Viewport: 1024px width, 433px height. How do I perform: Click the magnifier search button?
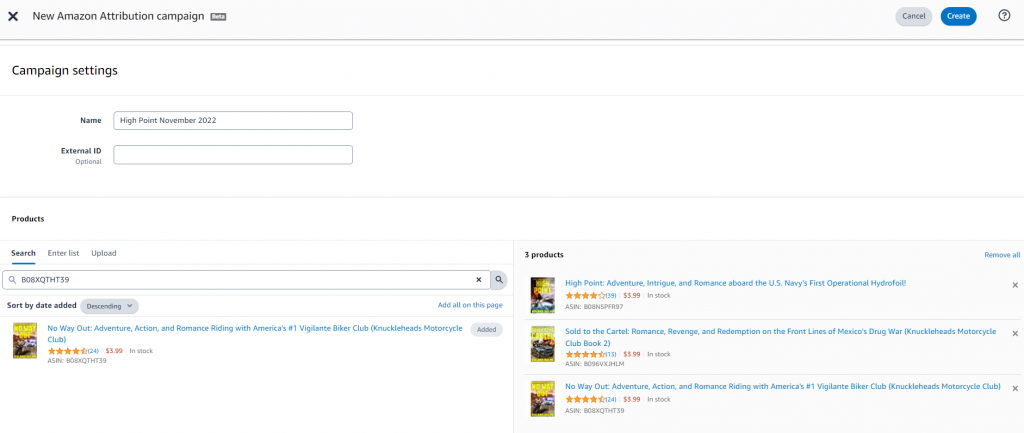click(x=499, y=280)
